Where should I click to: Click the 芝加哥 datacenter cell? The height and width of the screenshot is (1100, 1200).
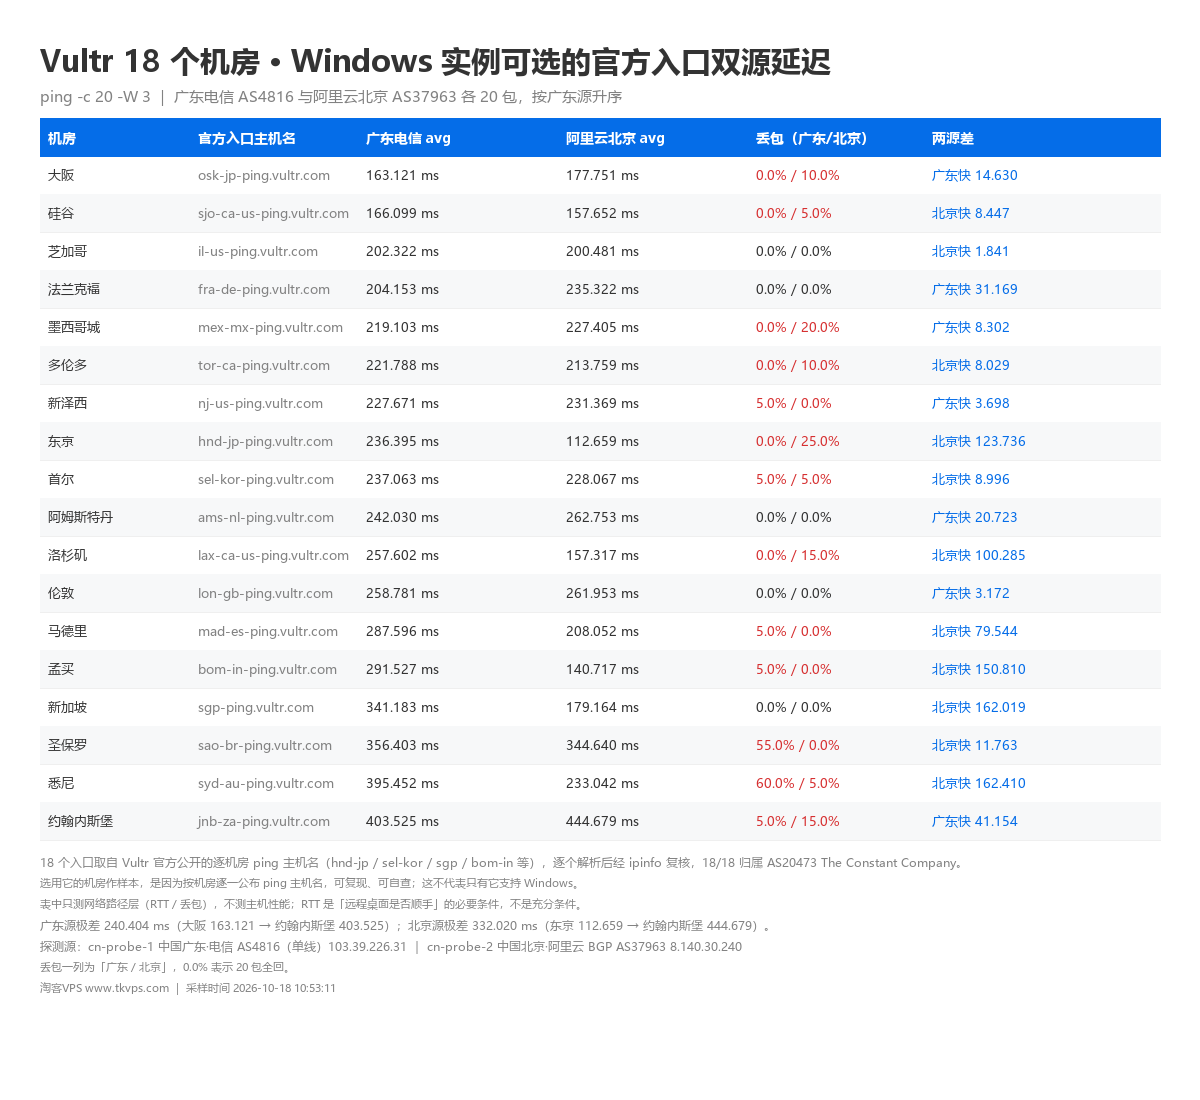(x=68, y=251)
